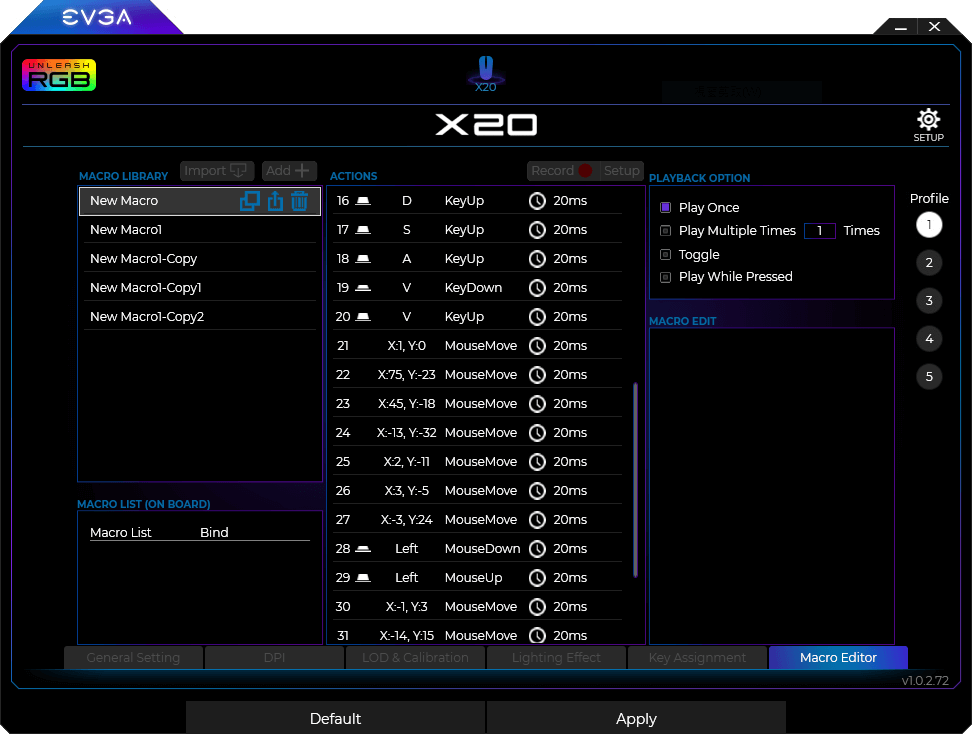
Task: Open the SETUP gear icon
Action: pos(928,125)
